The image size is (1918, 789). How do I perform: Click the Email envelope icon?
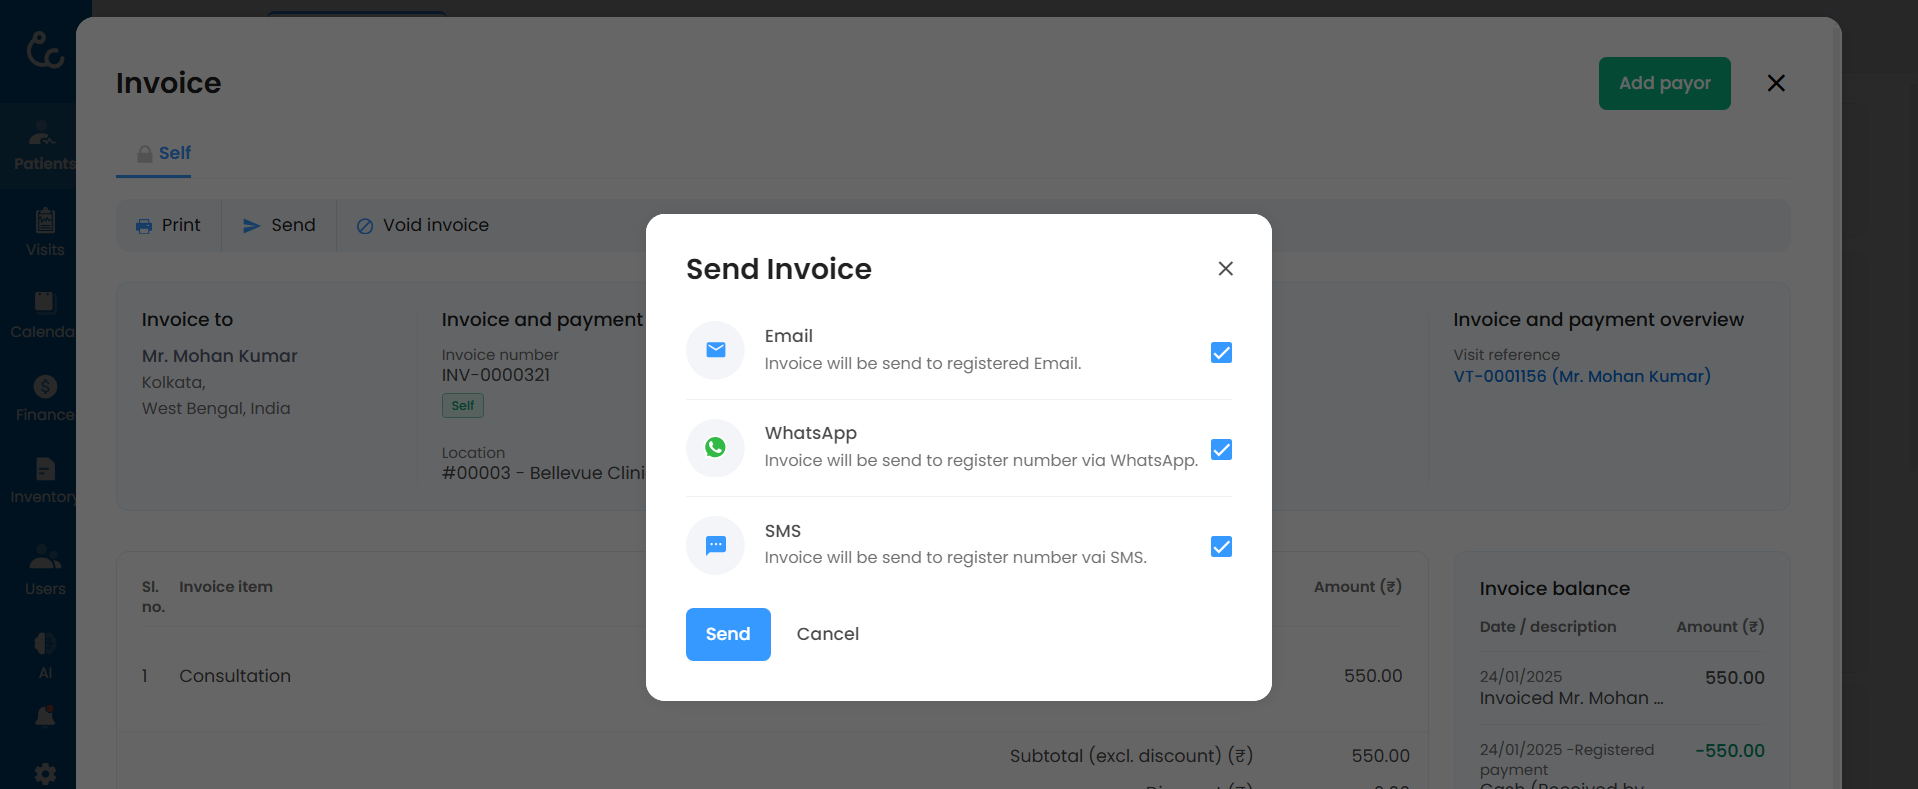pos(715,350)
